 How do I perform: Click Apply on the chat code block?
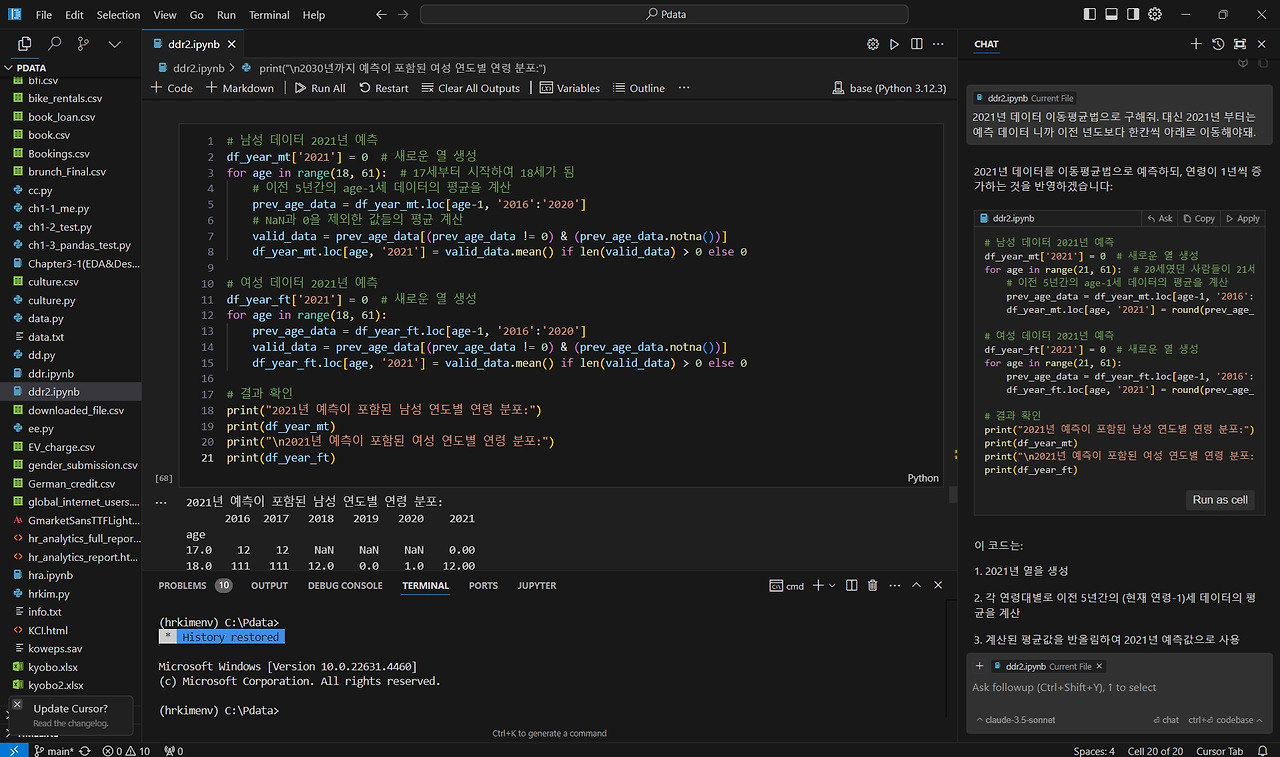point(1242,218)
